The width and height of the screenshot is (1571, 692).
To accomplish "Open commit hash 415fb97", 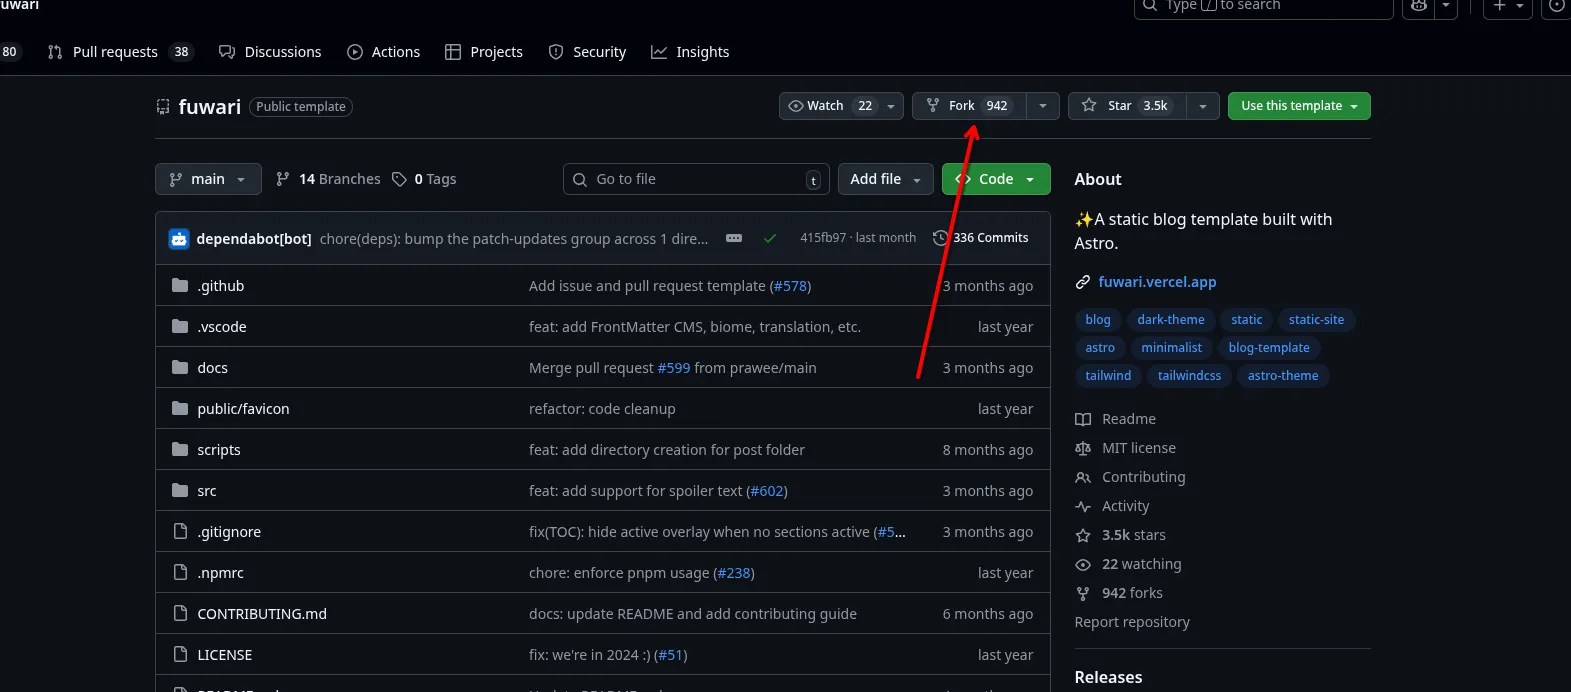I will click(x=823, y=238).
